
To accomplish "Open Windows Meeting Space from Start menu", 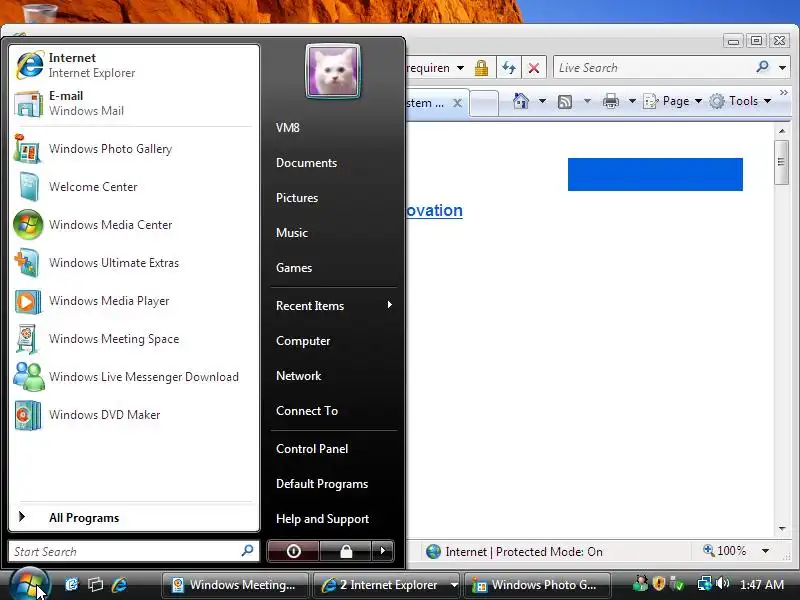I will [134, 339].
